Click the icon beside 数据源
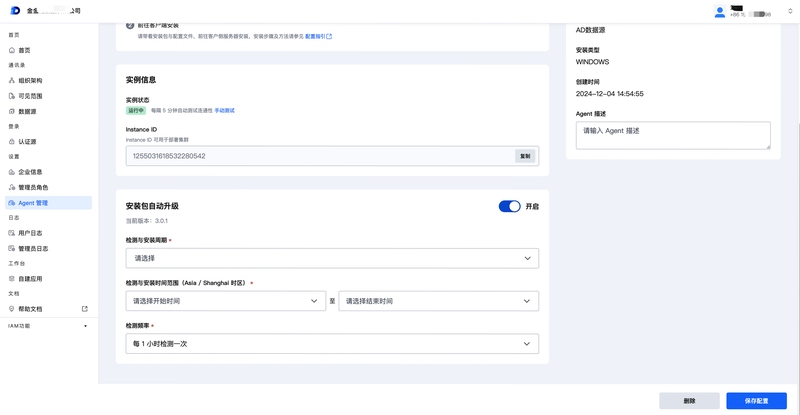This screenshot has width=800, height=415. [12, 111]
